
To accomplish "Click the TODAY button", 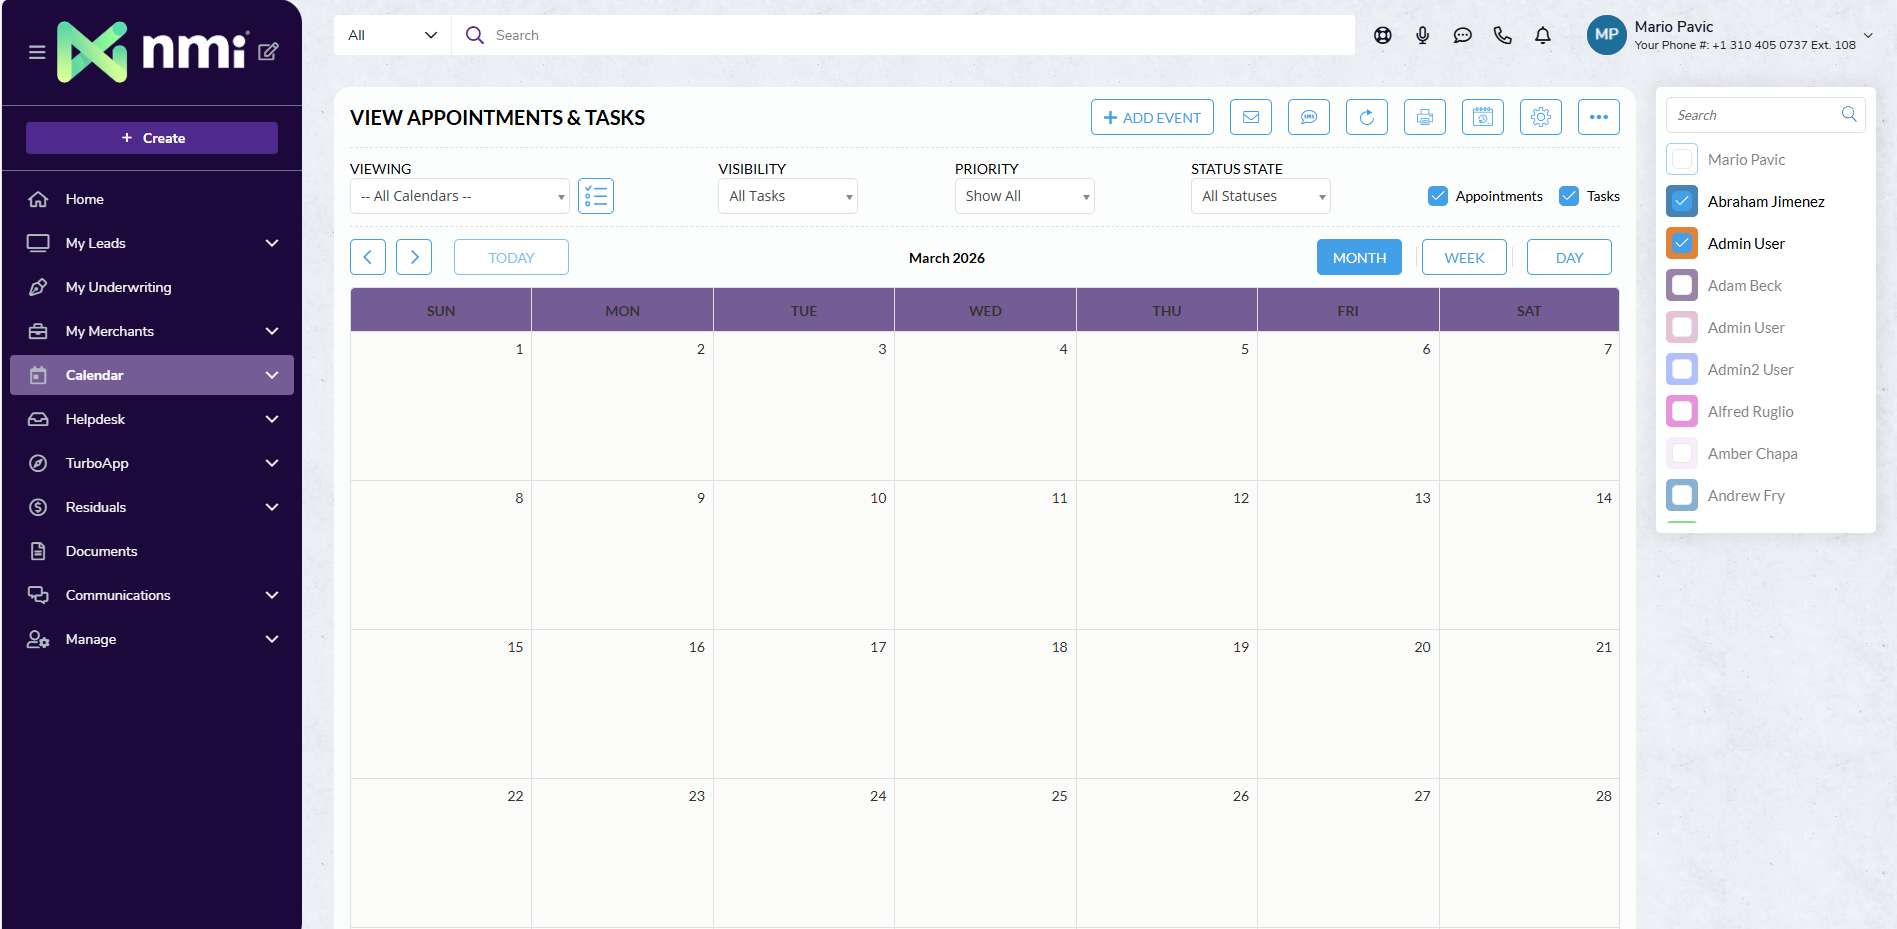I will point(511,257).
